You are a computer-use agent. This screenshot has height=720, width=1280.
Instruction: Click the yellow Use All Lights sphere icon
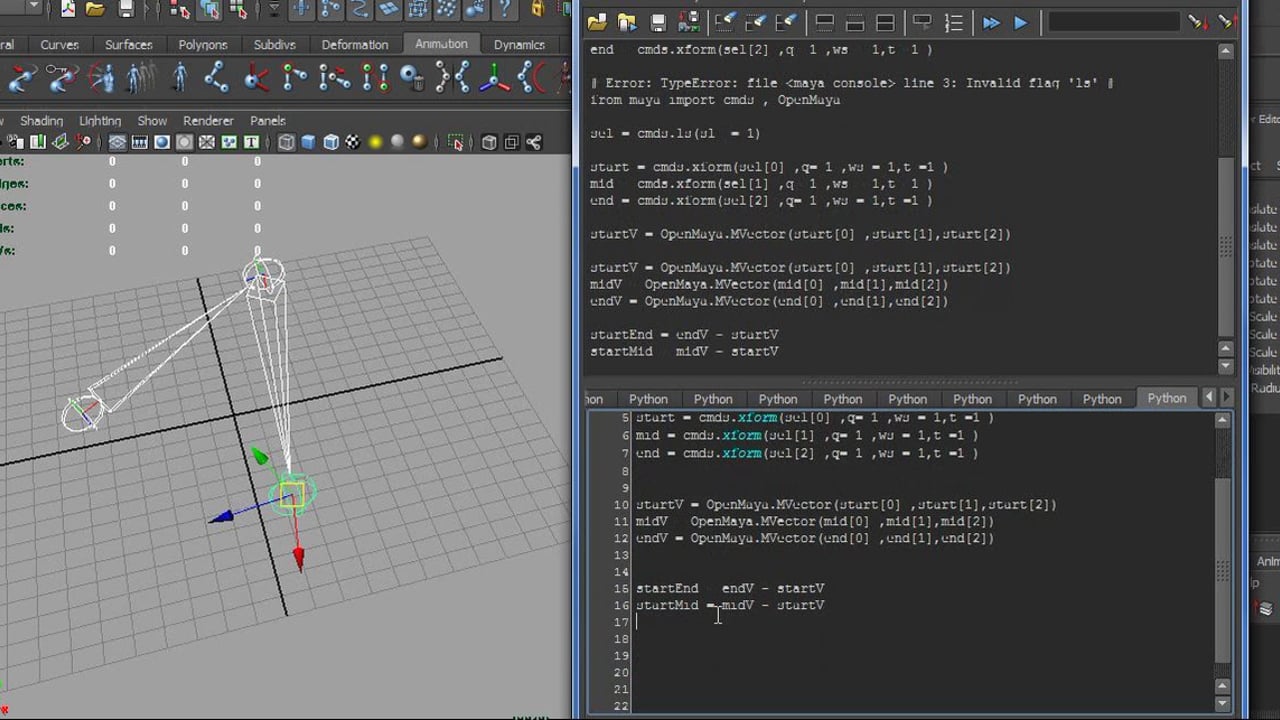(x=375, y=141)
